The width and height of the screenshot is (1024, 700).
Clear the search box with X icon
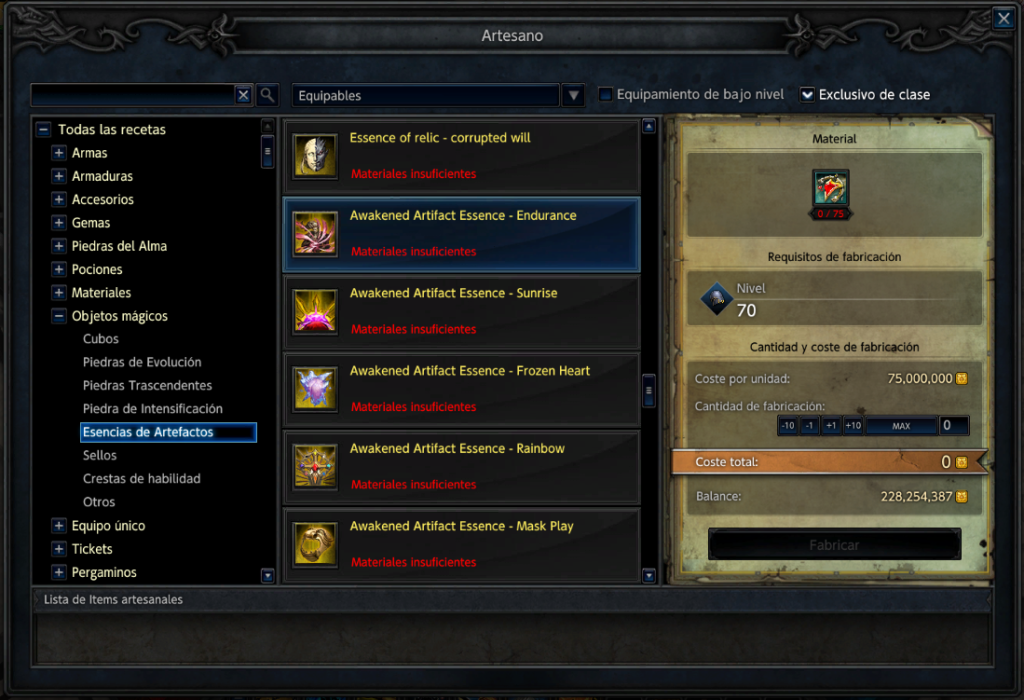pos(244,95)
